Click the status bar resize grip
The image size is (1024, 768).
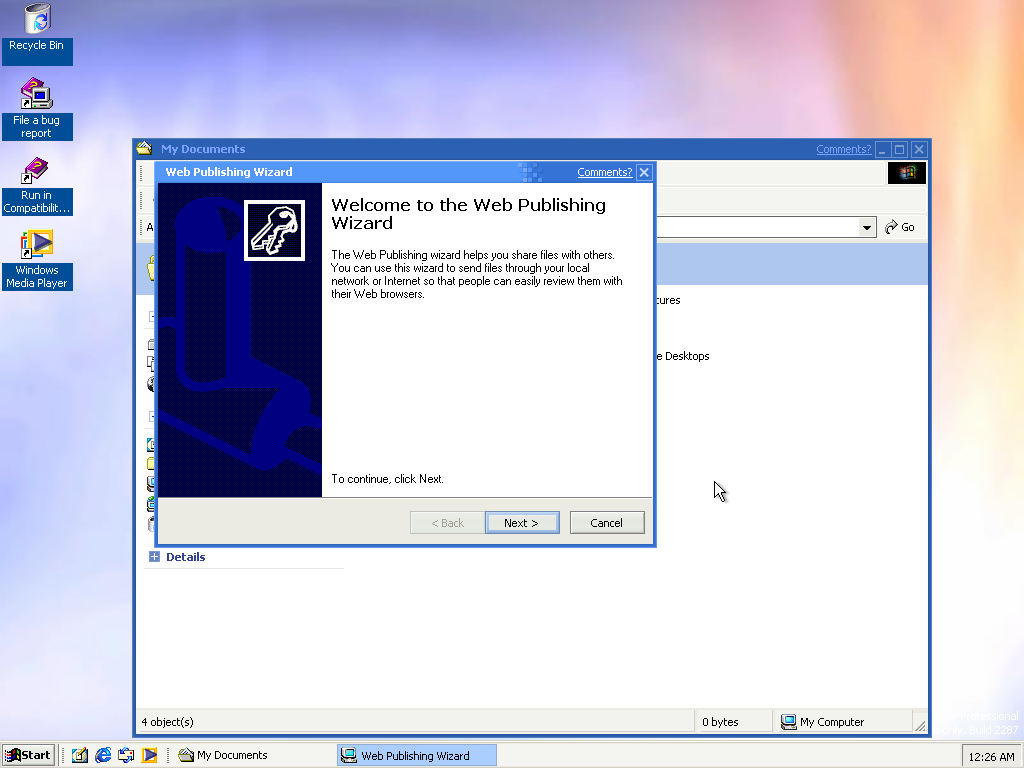[x=920, y=726]
